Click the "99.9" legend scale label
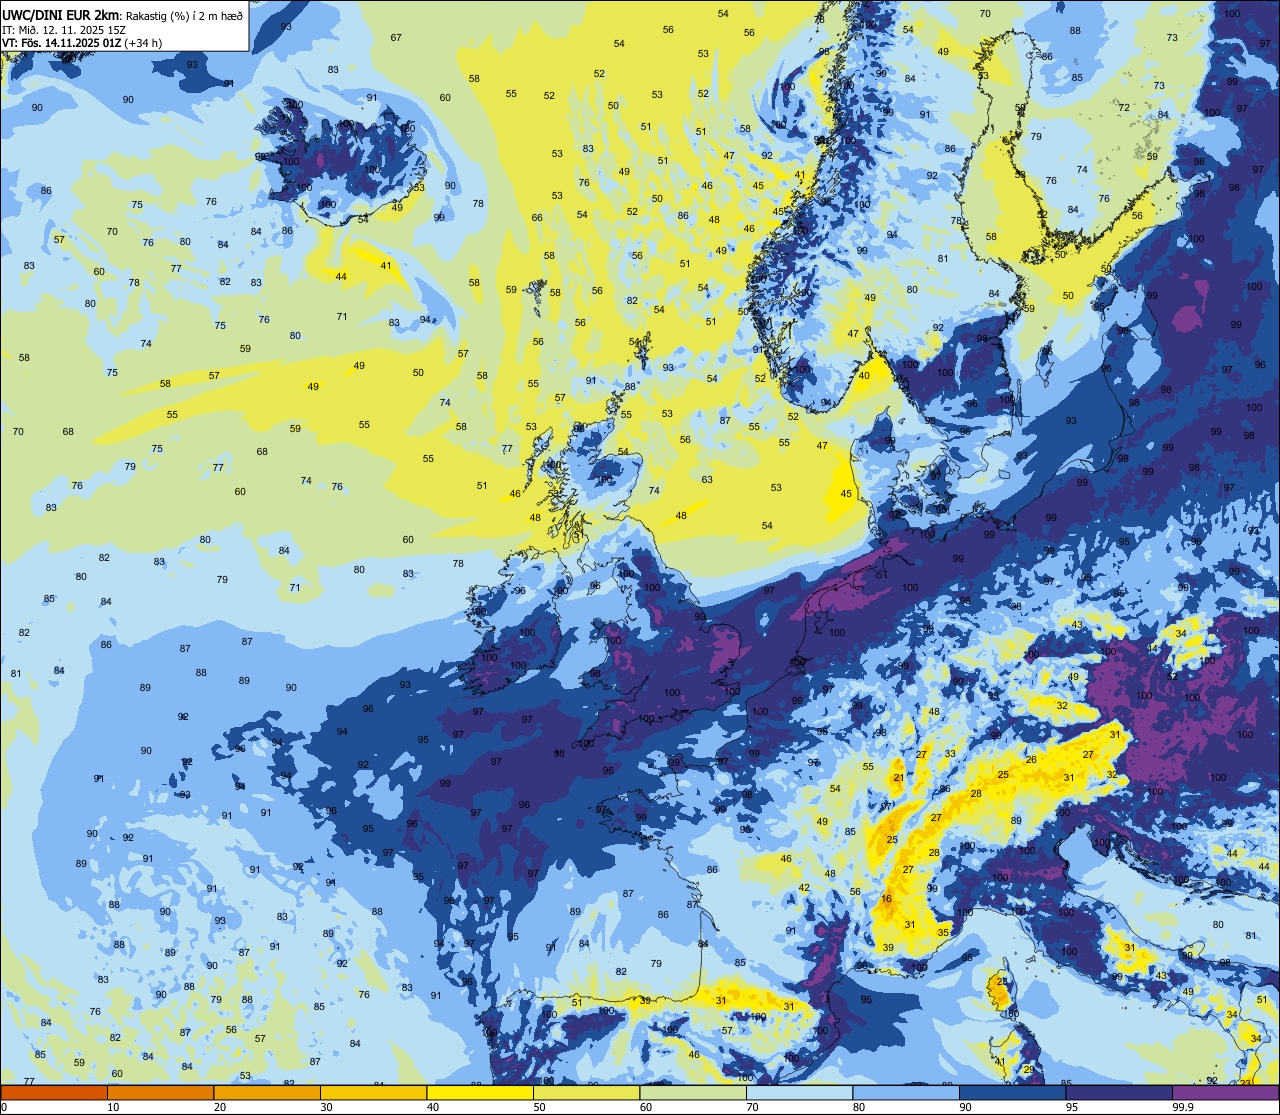Image resolution: width=1280 pixels, height=1115 pixels. [x=1185, y=1107]
